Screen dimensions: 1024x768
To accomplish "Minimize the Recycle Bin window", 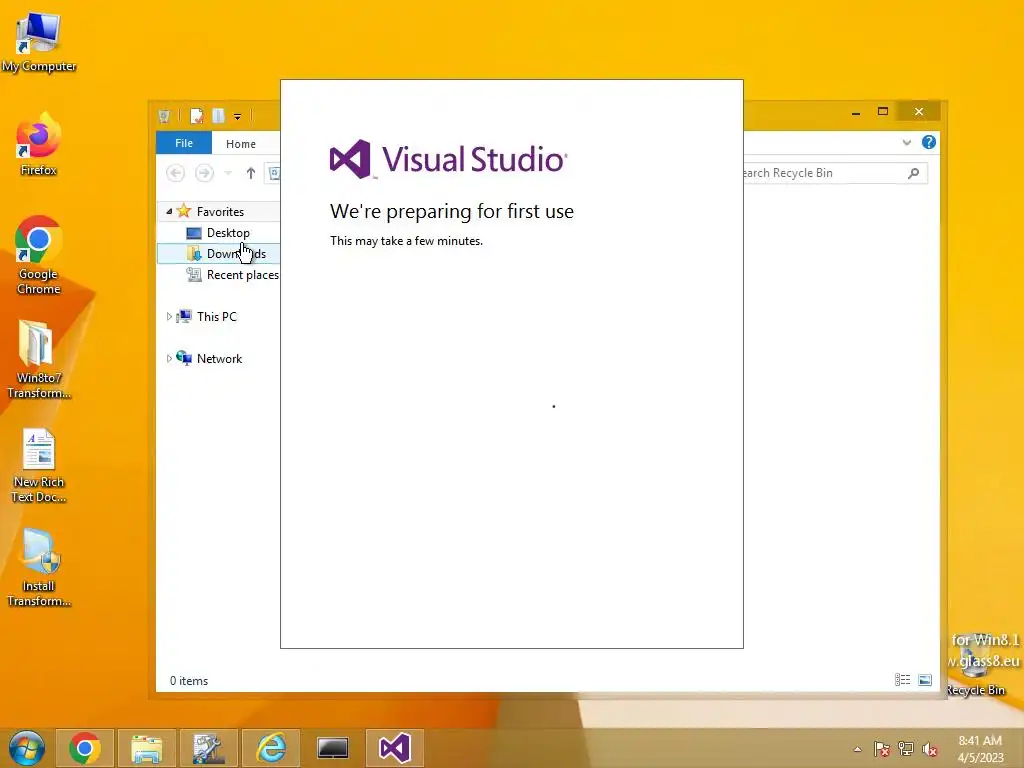I will [856, 112].
